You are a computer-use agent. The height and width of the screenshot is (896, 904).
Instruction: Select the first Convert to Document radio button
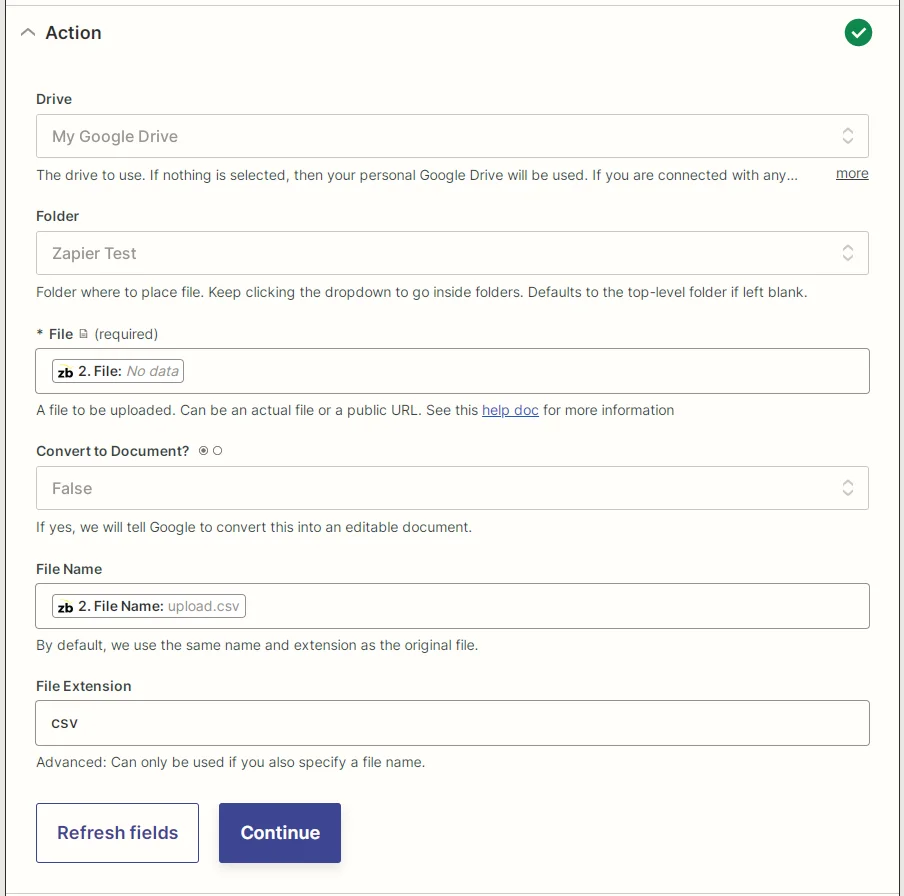pos(203,451)
